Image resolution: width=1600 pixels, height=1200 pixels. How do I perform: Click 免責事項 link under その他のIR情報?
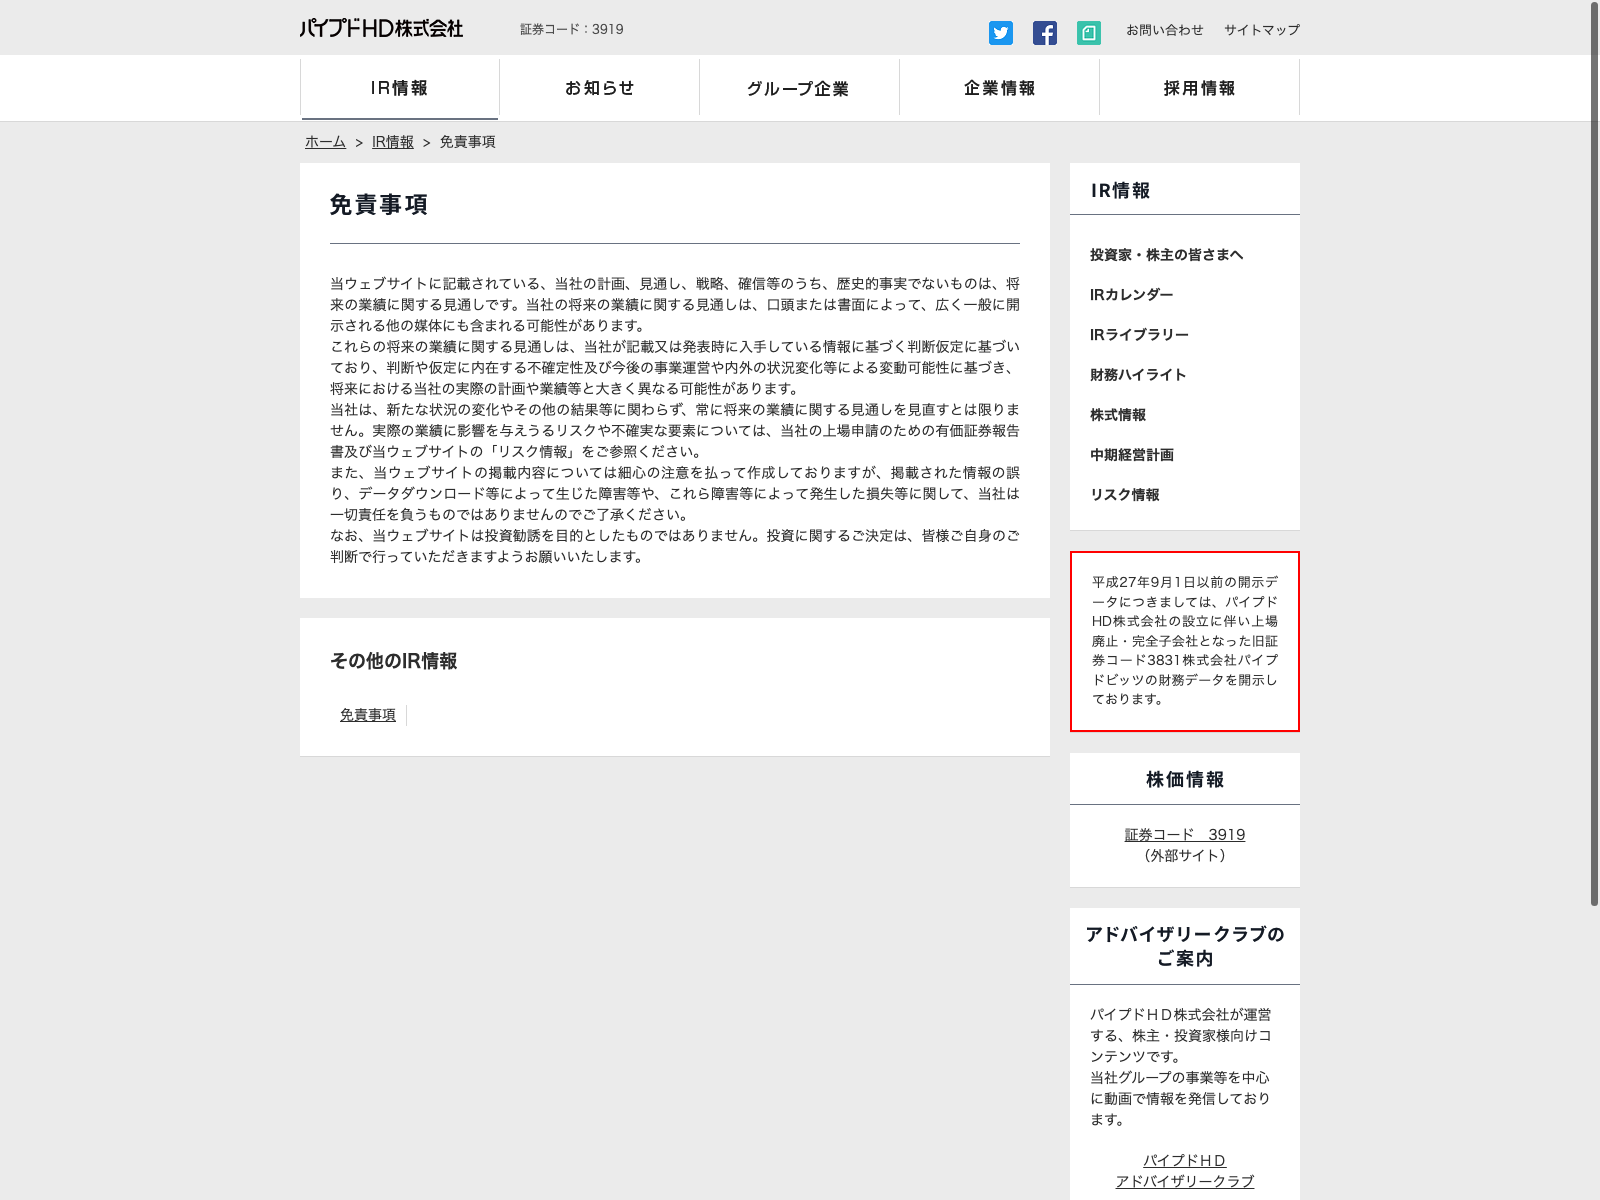tap(367, 715)
